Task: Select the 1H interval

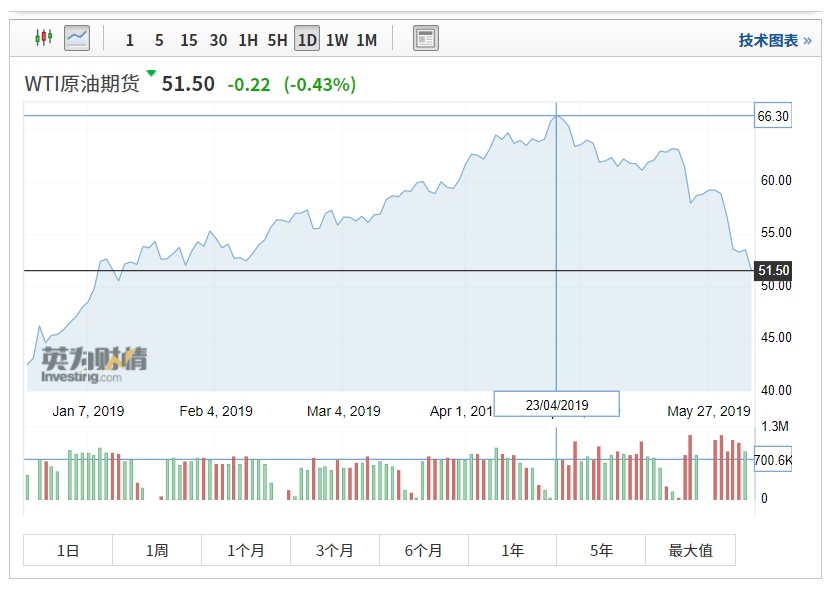Action: pos(248,40)
